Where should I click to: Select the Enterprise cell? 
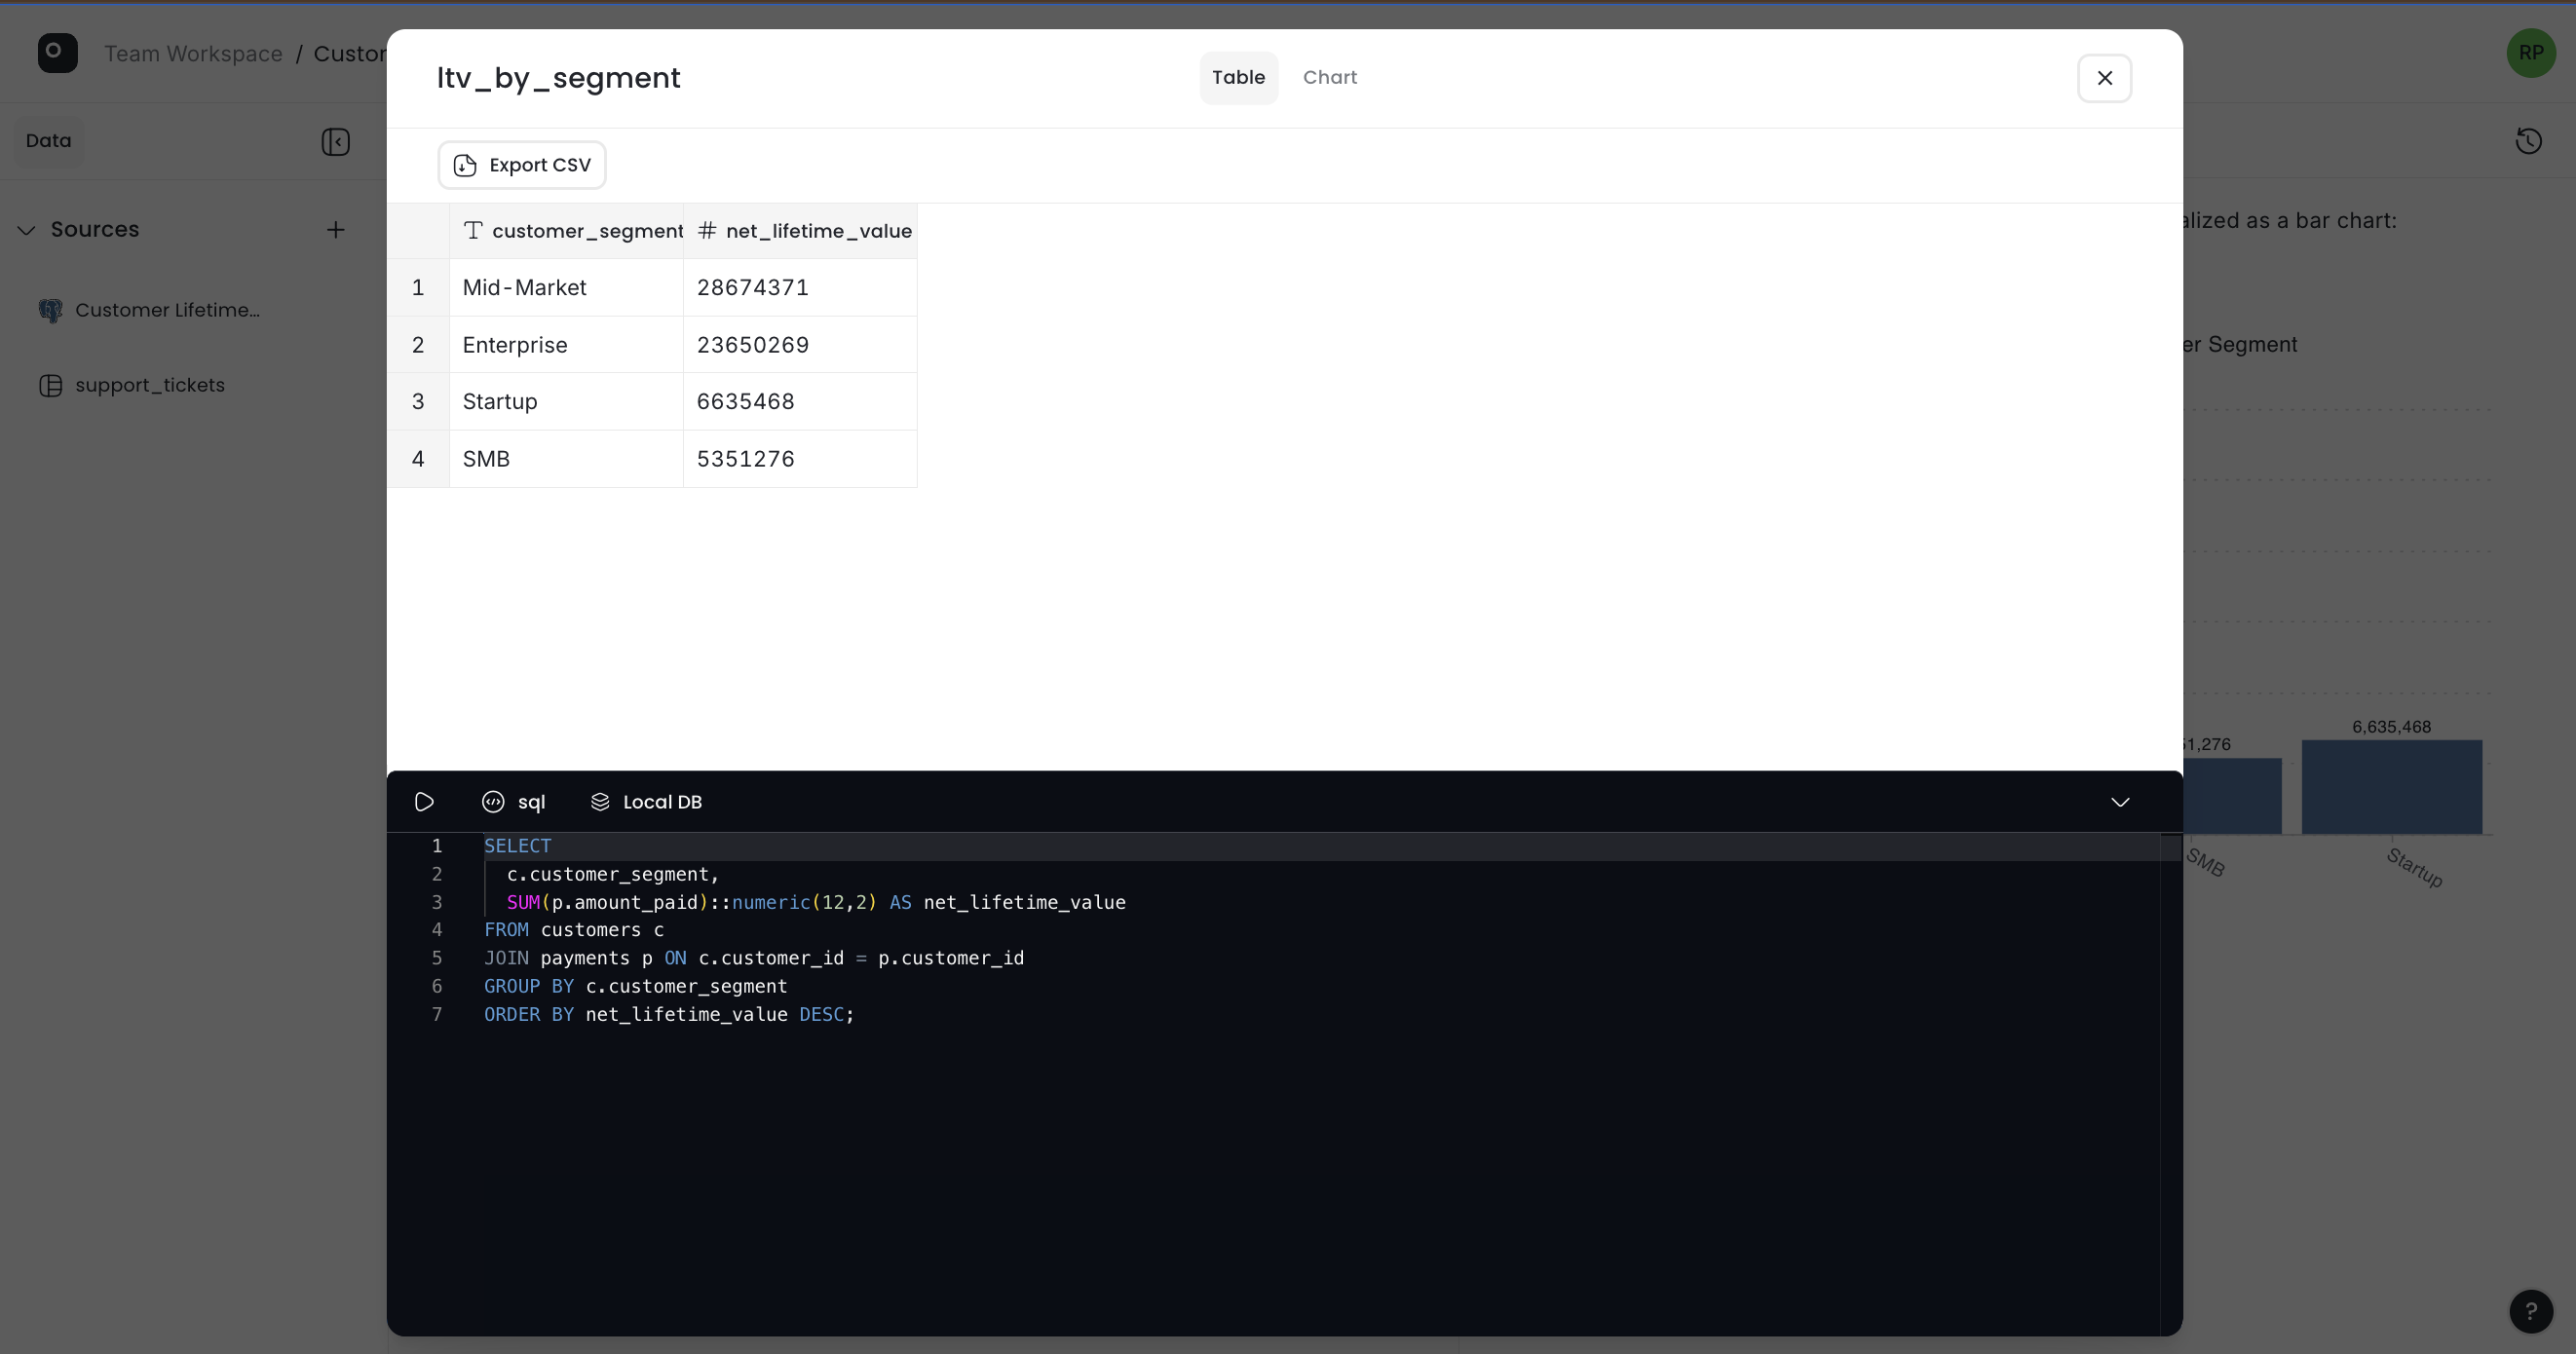pos(567,345)
